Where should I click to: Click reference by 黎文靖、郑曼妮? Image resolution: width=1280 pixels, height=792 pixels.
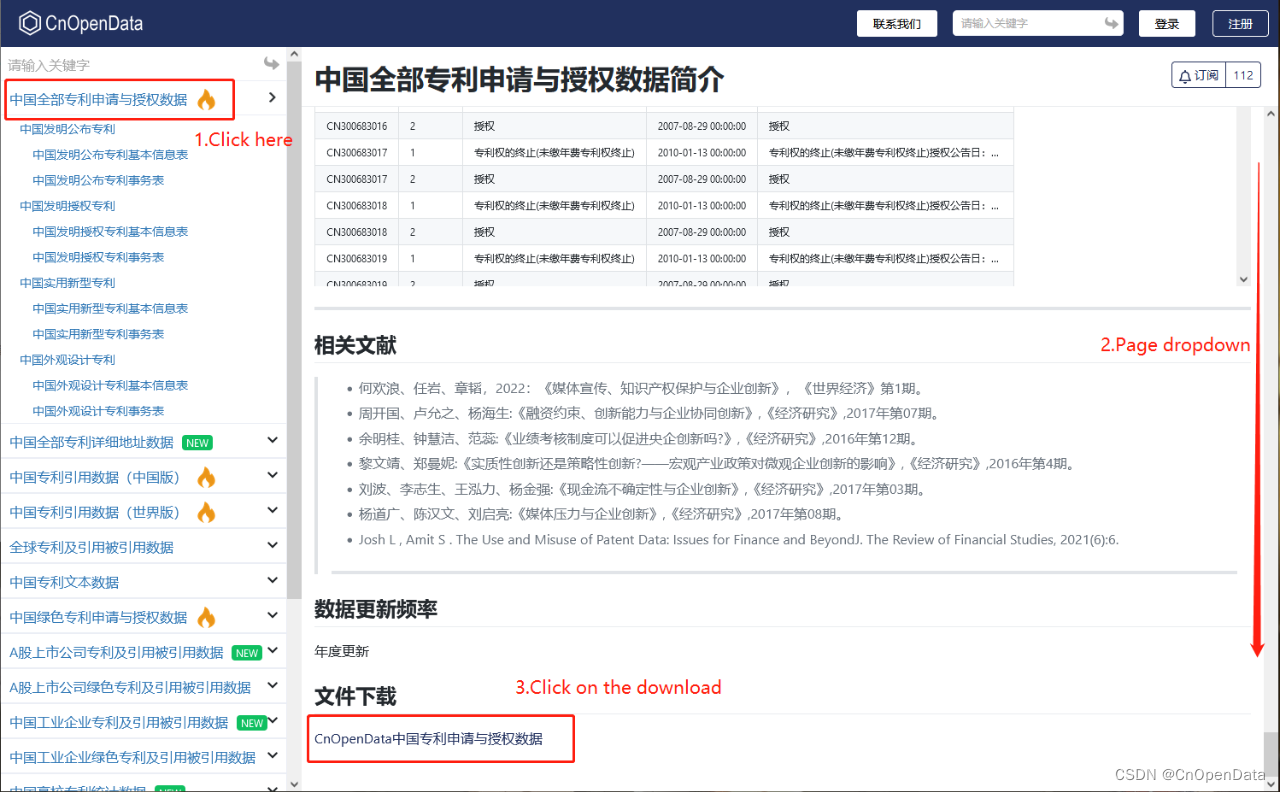(x=716, y=464)
